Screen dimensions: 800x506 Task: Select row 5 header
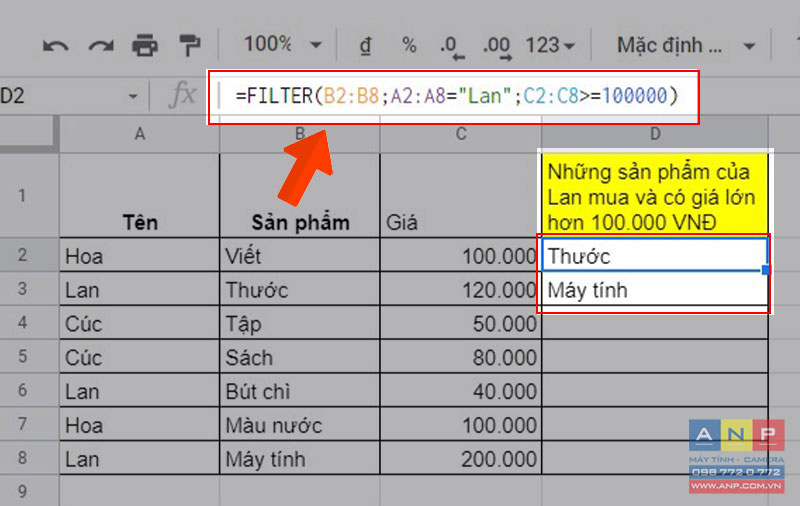coord(30,356)
